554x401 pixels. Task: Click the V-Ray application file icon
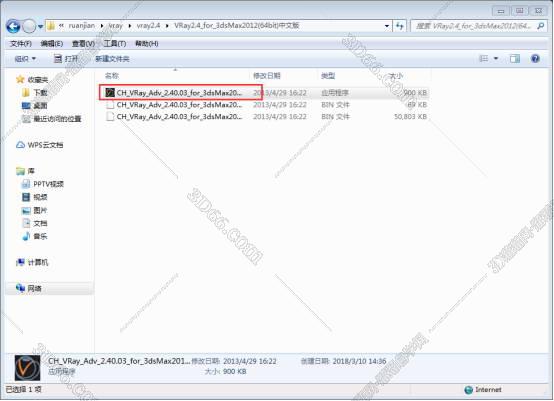point(110,93)
